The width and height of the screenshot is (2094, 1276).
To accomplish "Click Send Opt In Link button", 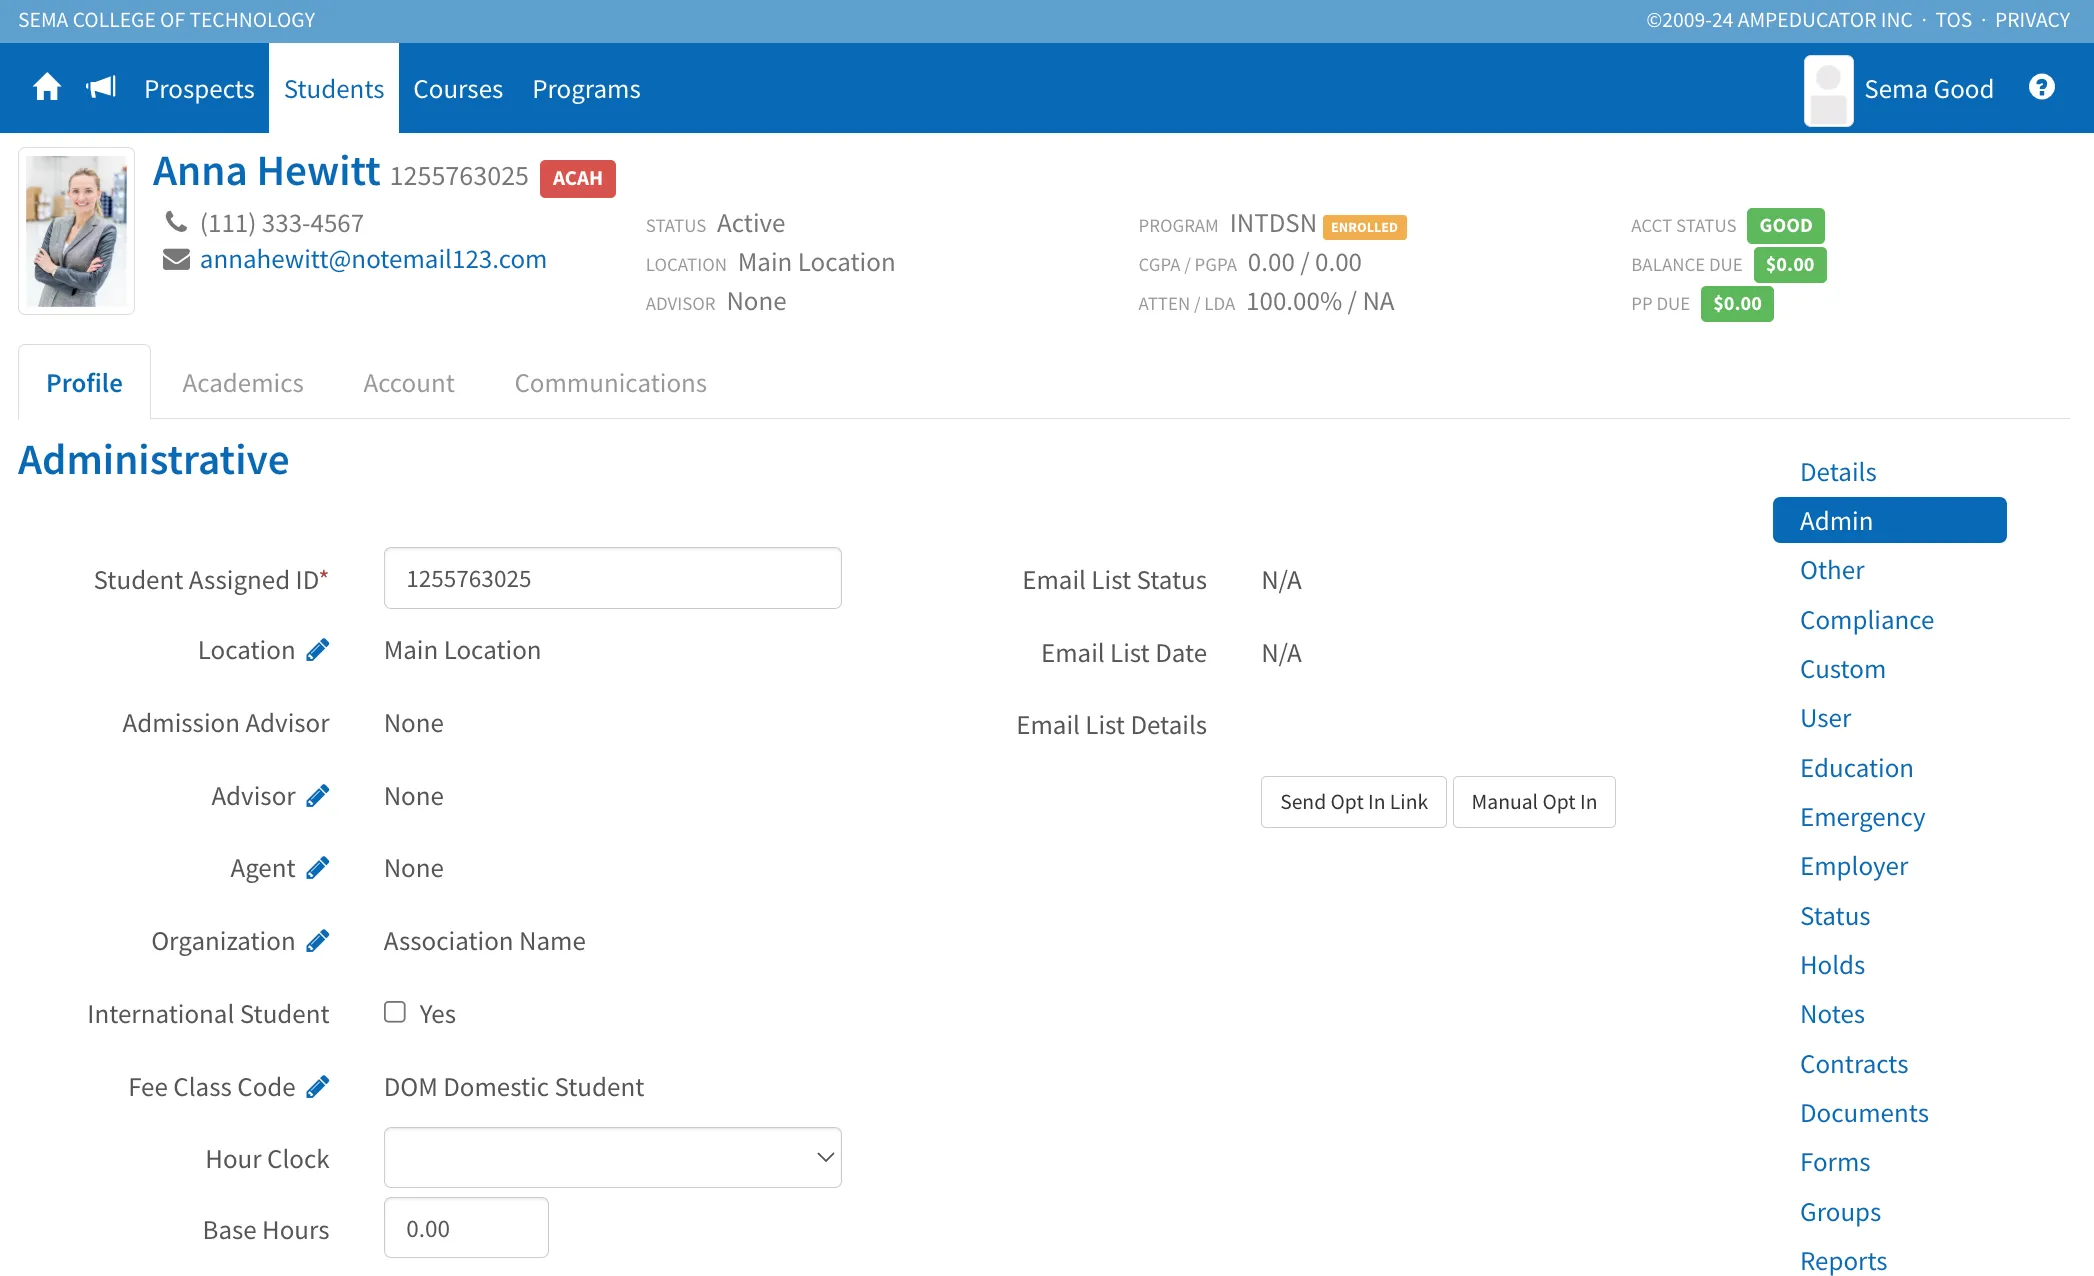I will [1354, 802].
